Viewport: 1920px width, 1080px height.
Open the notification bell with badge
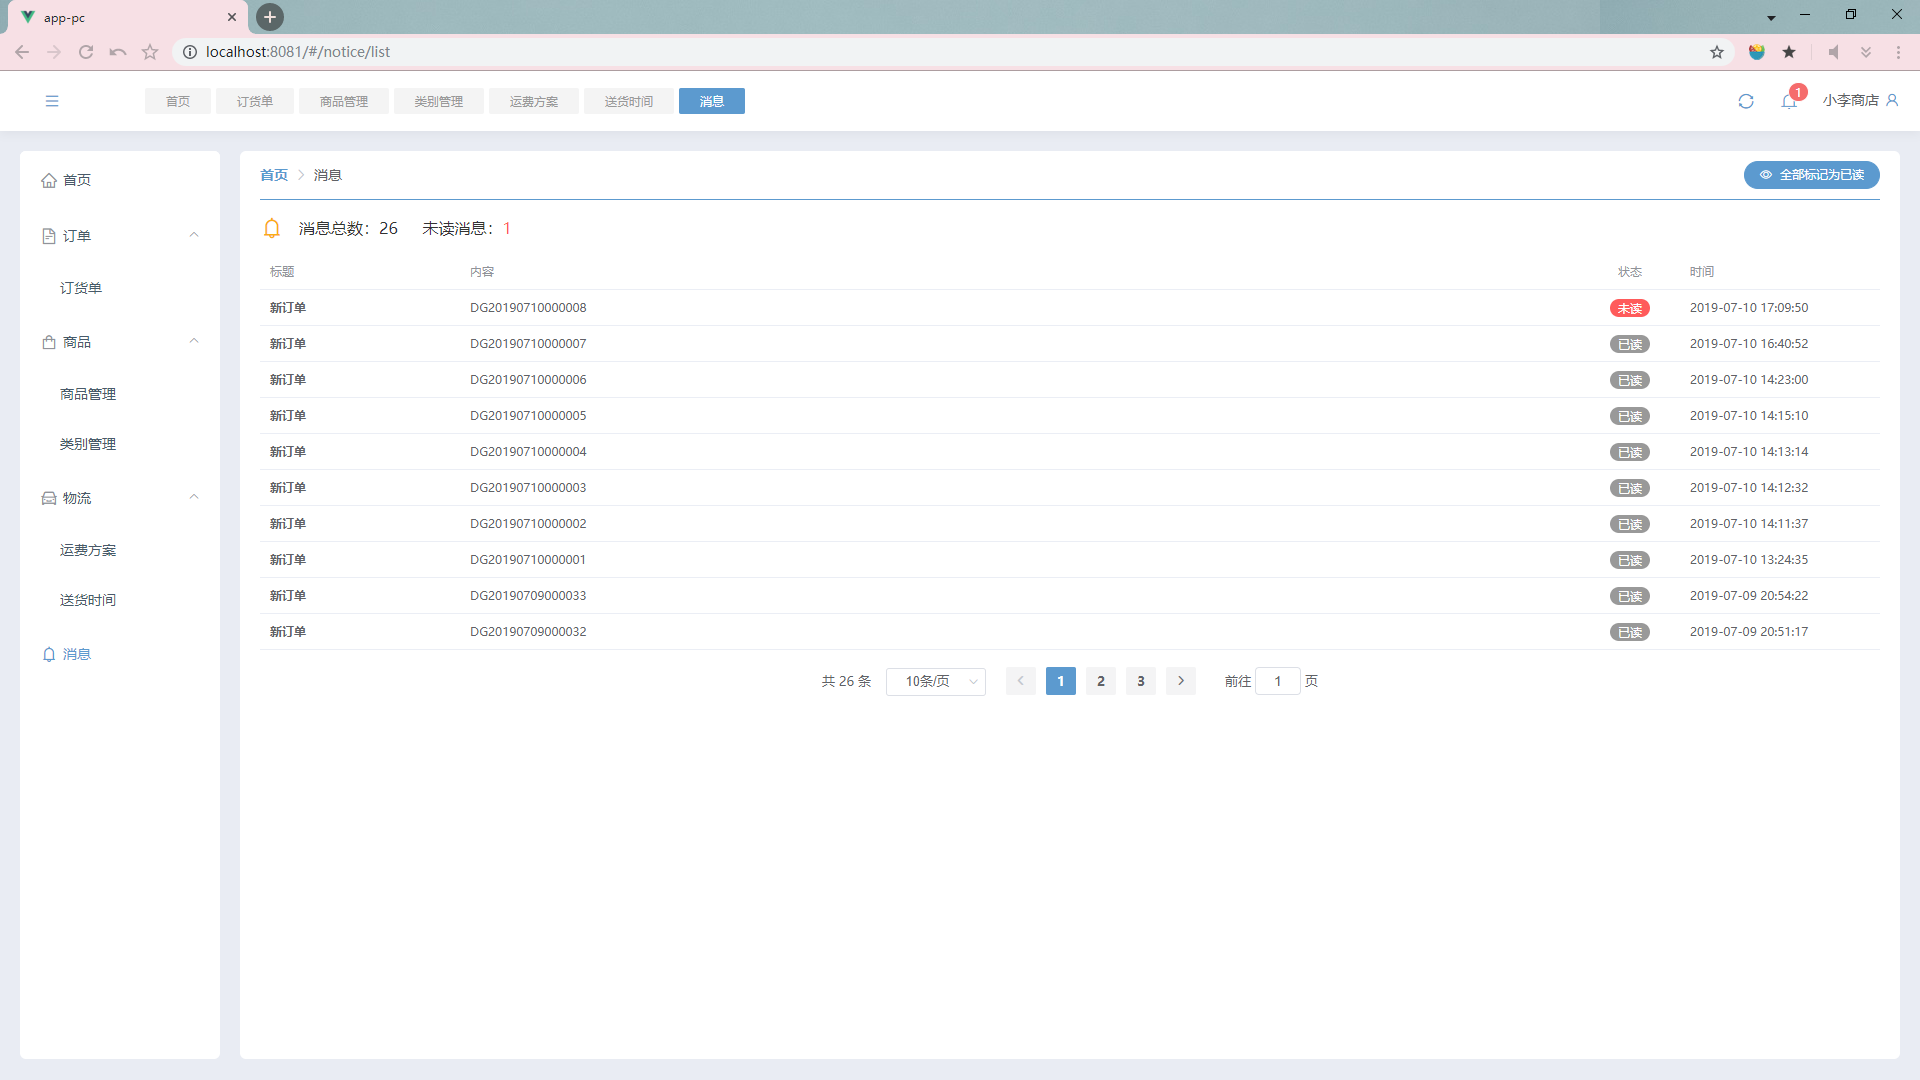point(1789,101)
